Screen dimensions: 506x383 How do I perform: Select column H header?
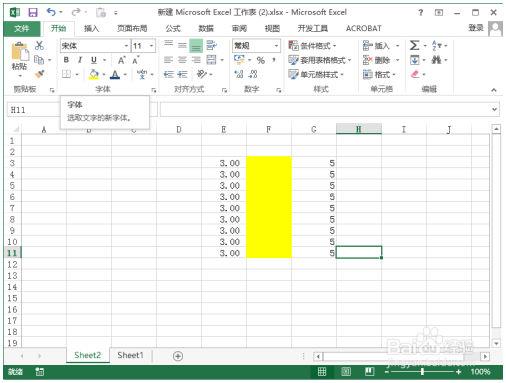click(x=359, y=129)
